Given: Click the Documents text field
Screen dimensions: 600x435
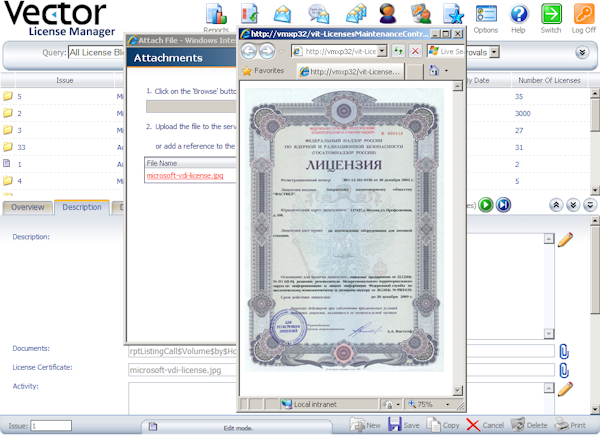Looking at the screenshot, I should click(183, 351).
